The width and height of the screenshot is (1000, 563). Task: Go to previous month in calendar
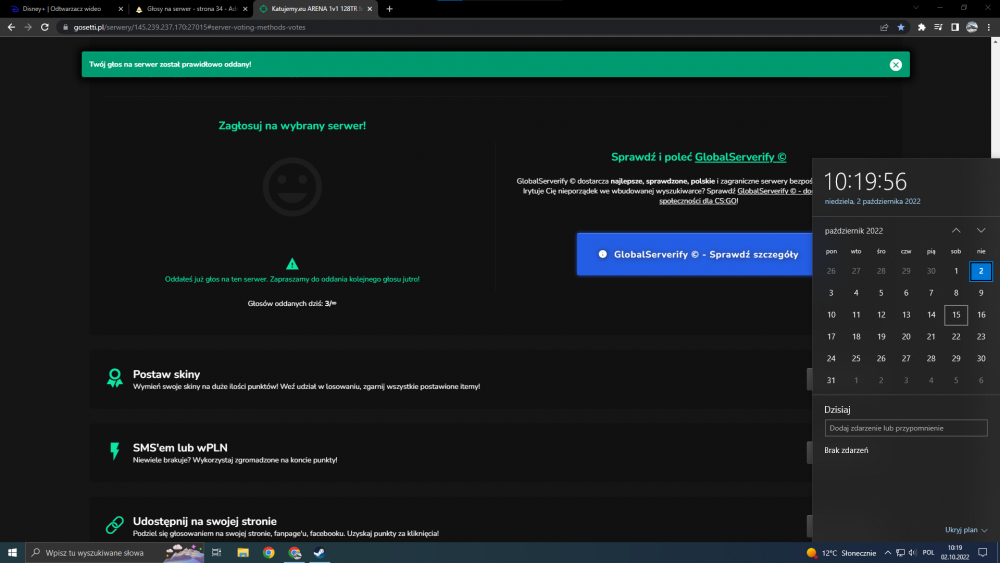pos(956,230)
